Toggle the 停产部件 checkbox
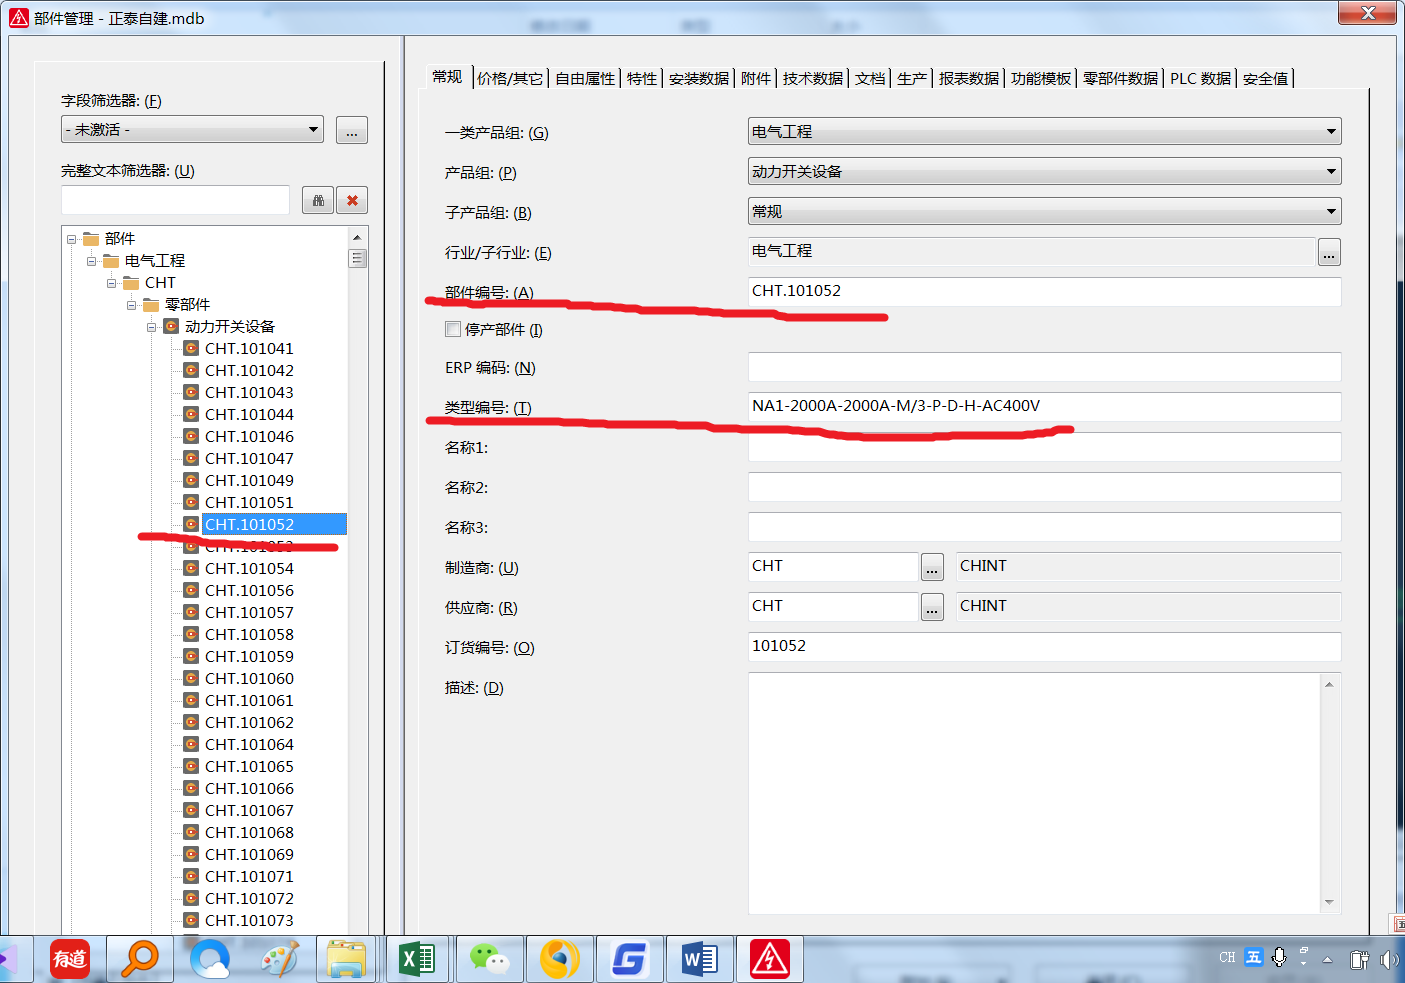Screen dimensions: 1405x983 click(x=453, y=329)
